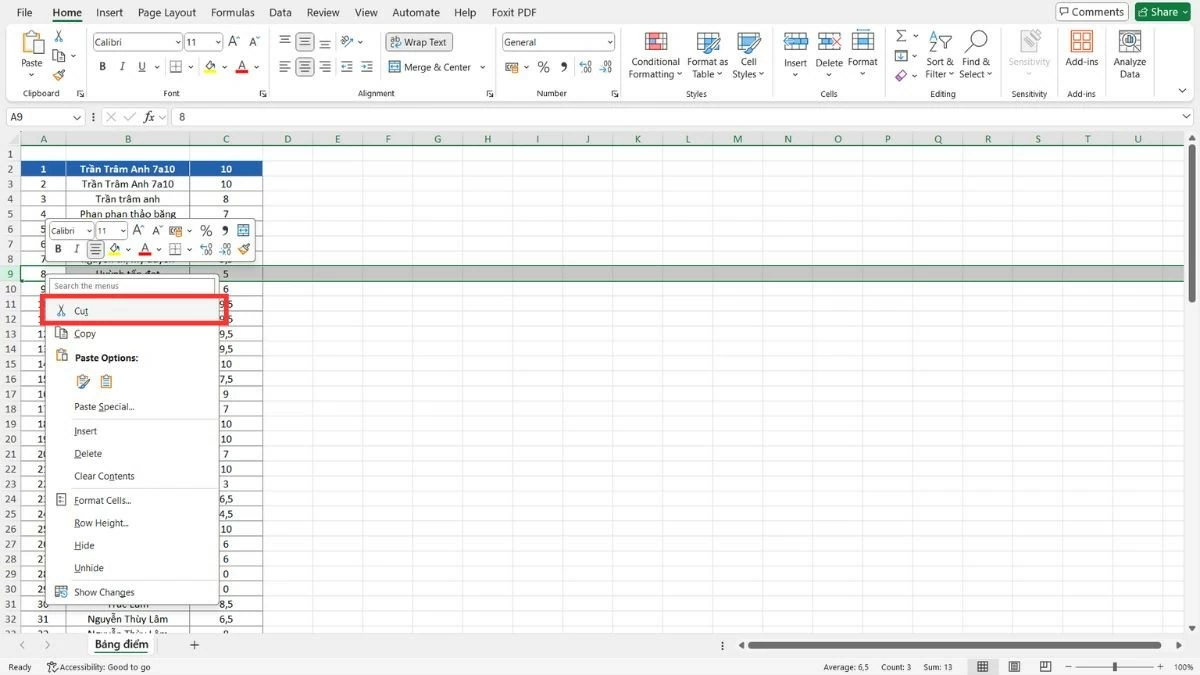
Task: Switch to the Formulas ribbon tab
Action: 232,12
